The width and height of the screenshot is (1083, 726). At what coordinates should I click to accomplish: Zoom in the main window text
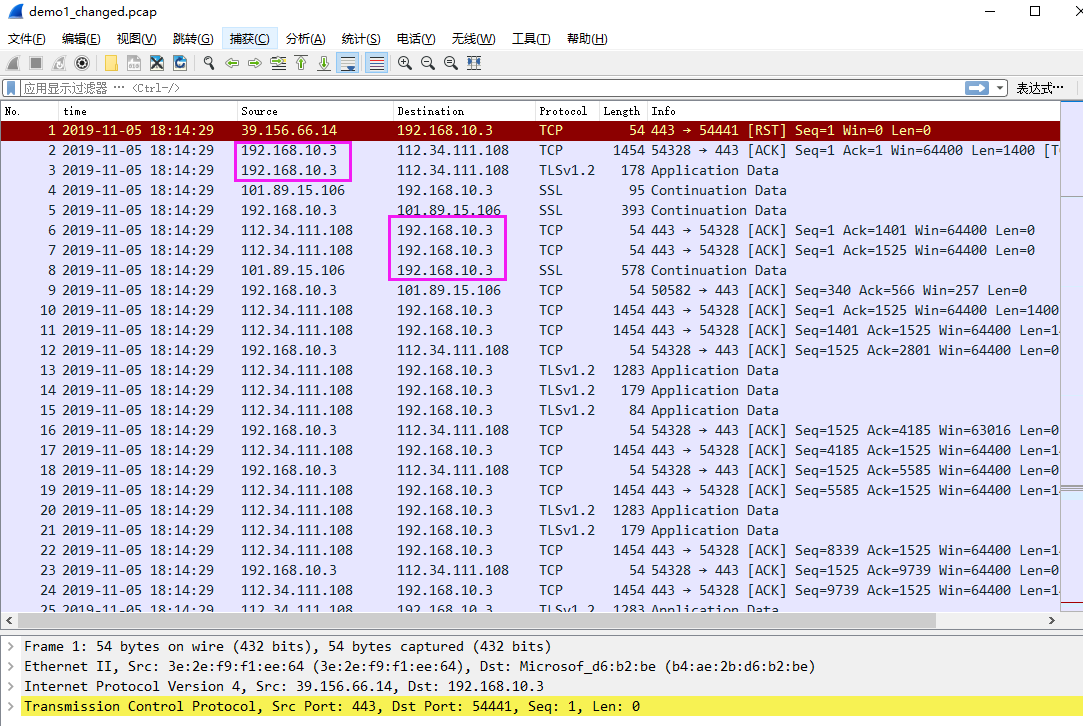405,64
